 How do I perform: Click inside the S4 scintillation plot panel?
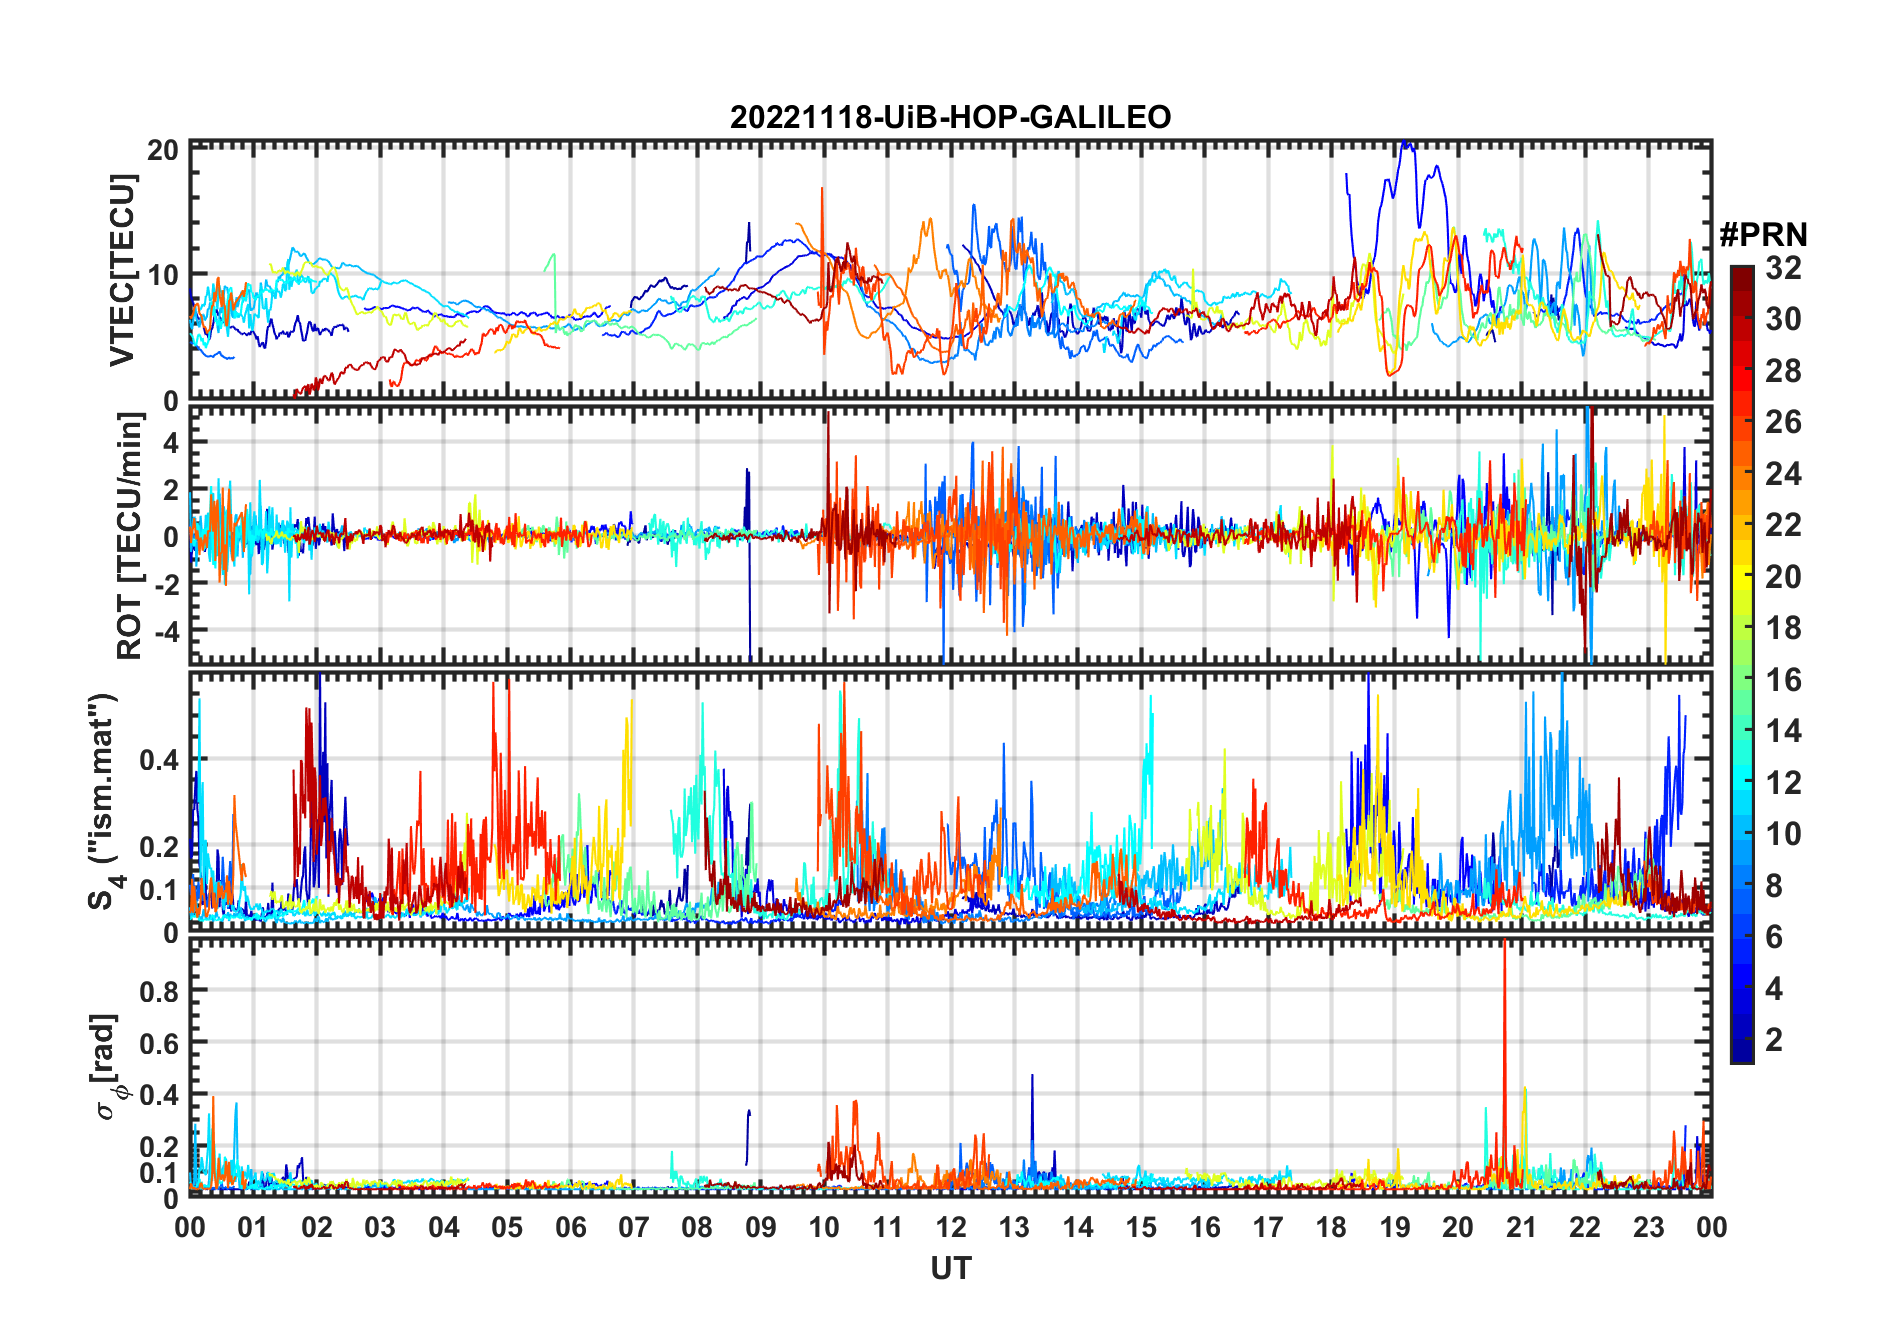pyautogui.click(x=951, y=802)
